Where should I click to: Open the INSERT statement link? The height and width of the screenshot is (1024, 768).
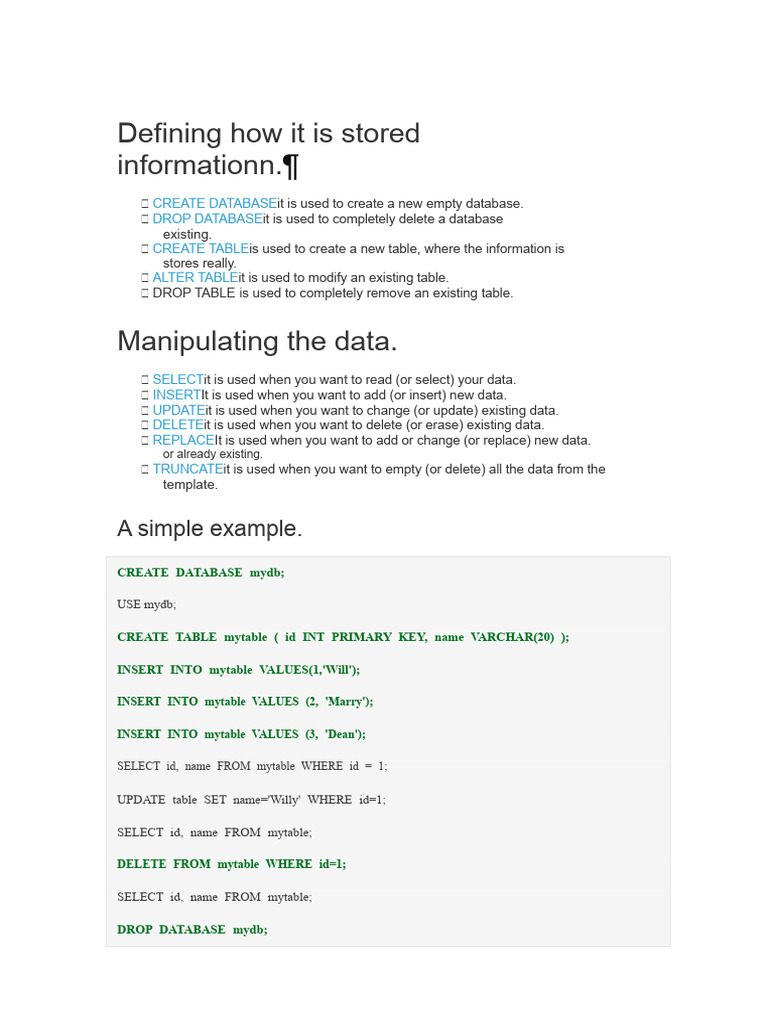click(177, 395)
